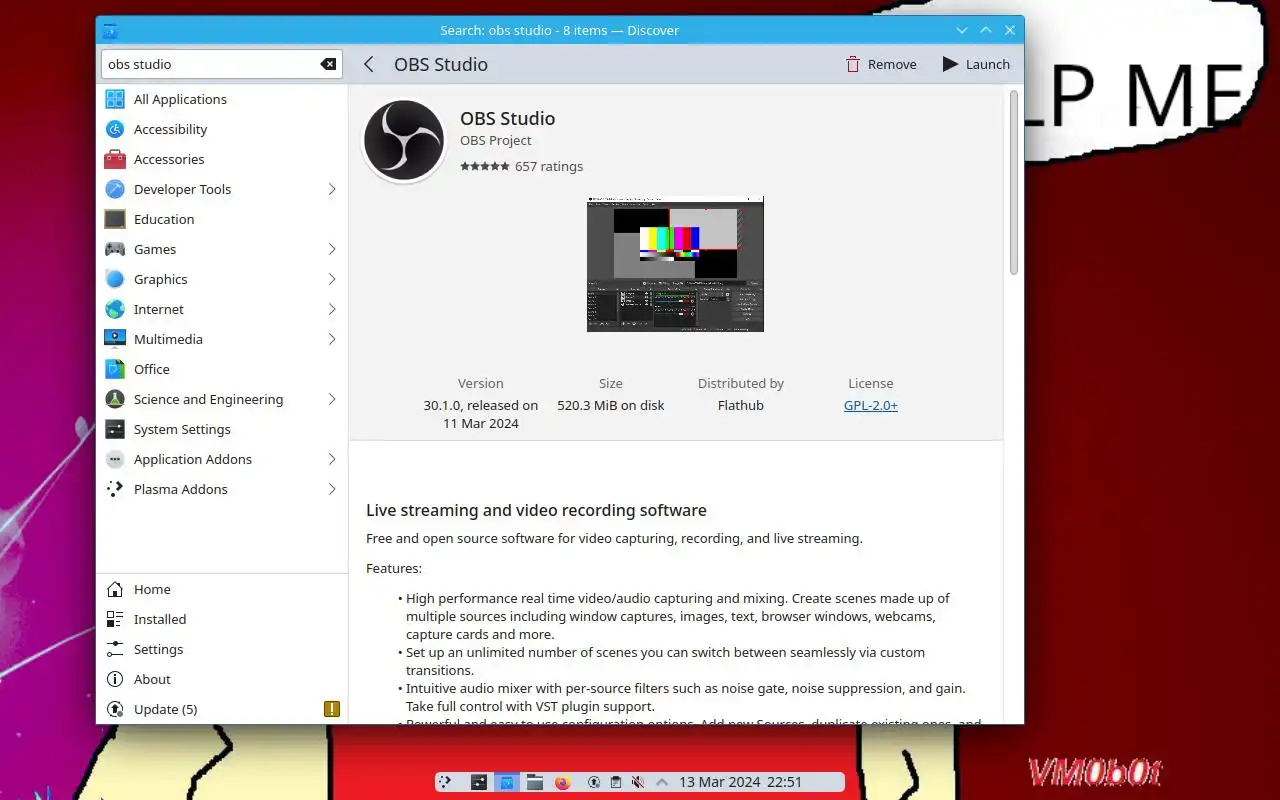Open System Settings from the taskbar
The height and width of the screenshot is (800, 1280).
coord(479,782)
